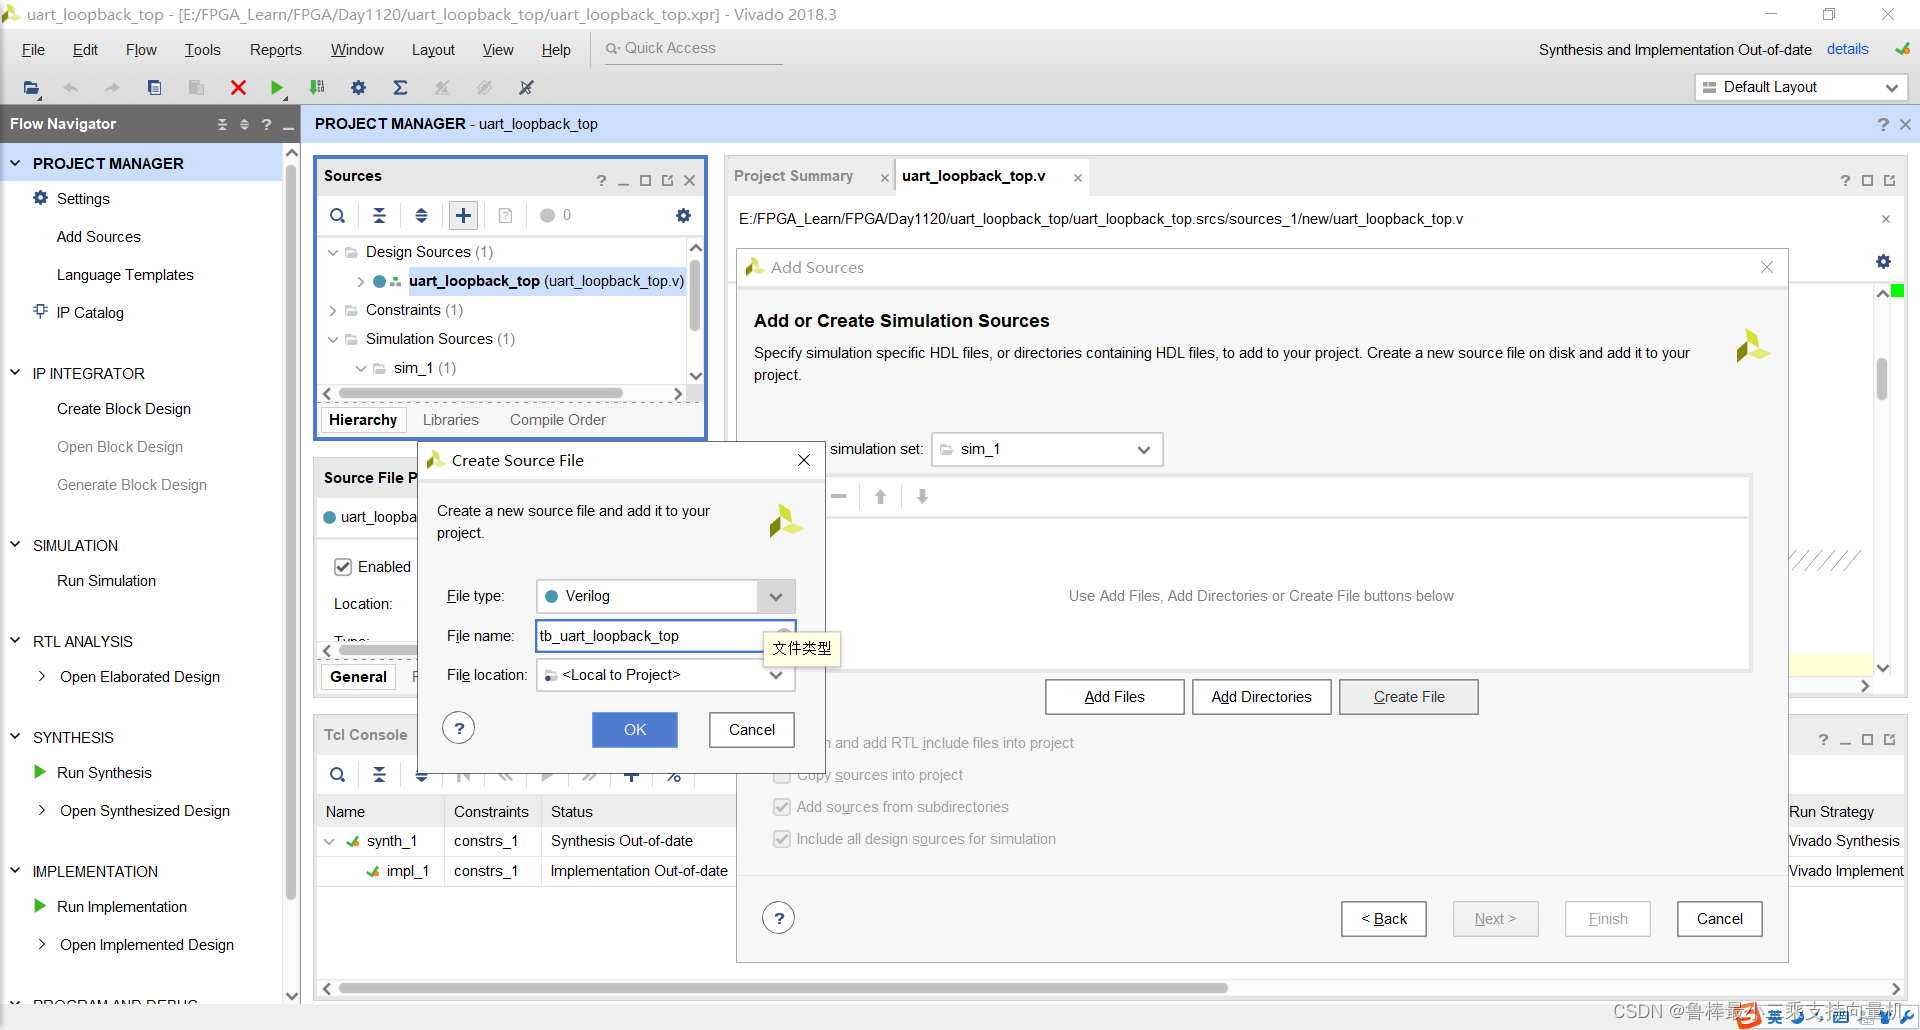This screenshot has height=1030, width=1920.
Task: Open Settings gear in main toolbar
Action: click(358, 88)
